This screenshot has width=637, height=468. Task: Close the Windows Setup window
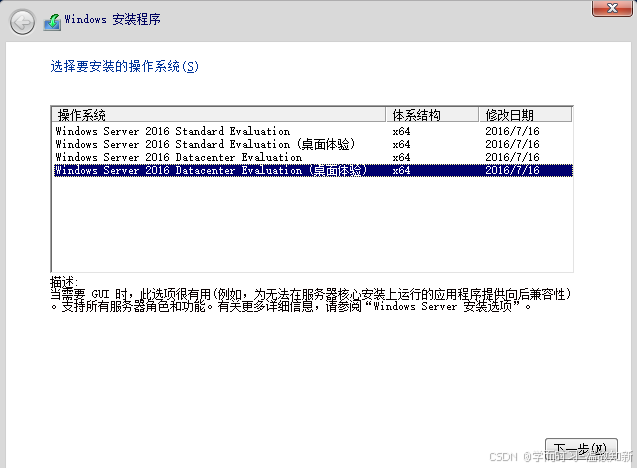pos(612,8)
